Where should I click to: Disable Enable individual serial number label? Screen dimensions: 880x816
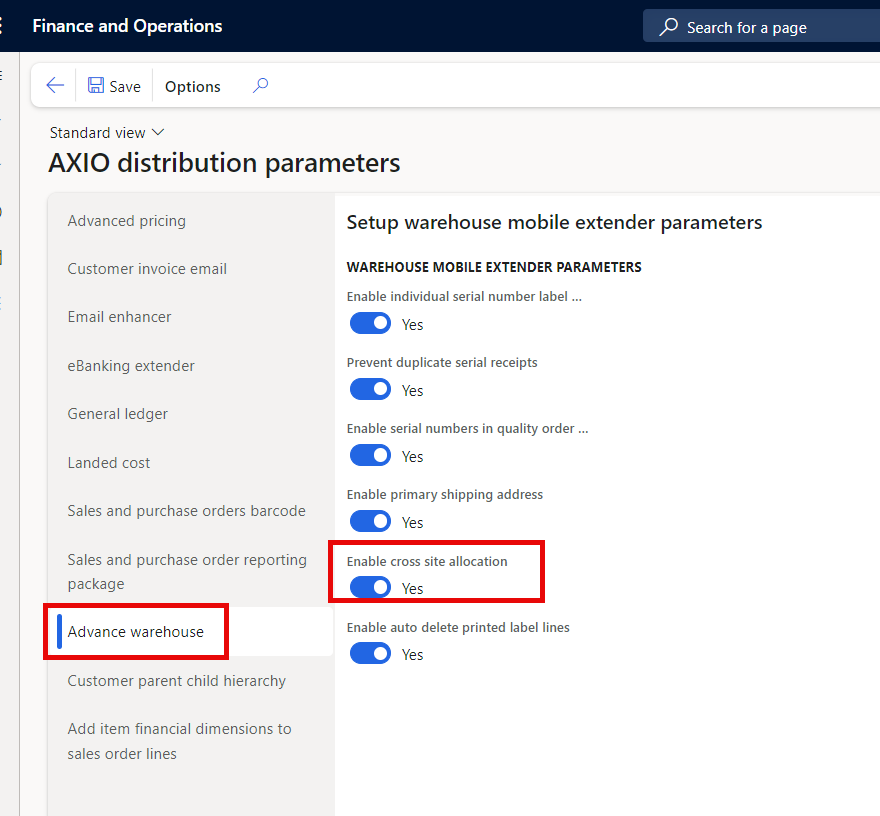click(x=370, y=323)
